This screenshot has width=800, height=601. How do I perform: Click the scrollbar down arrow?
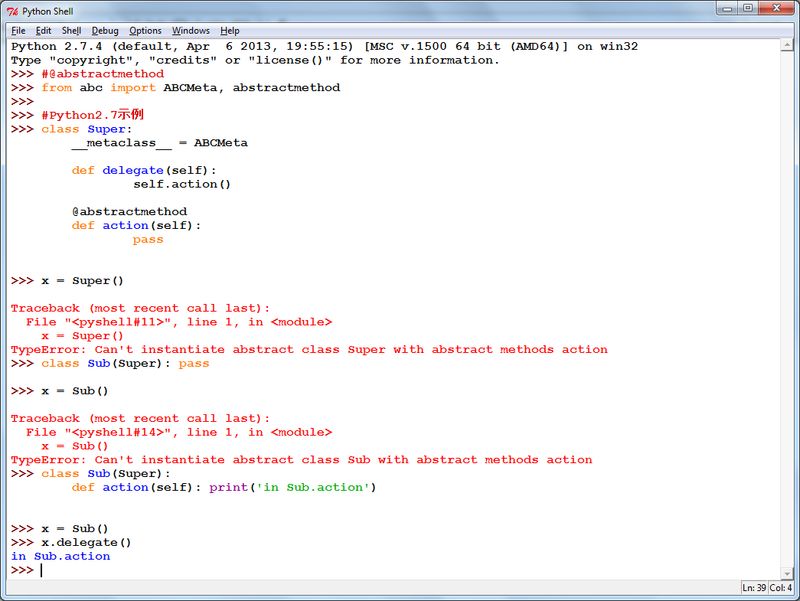coord(787,573)
